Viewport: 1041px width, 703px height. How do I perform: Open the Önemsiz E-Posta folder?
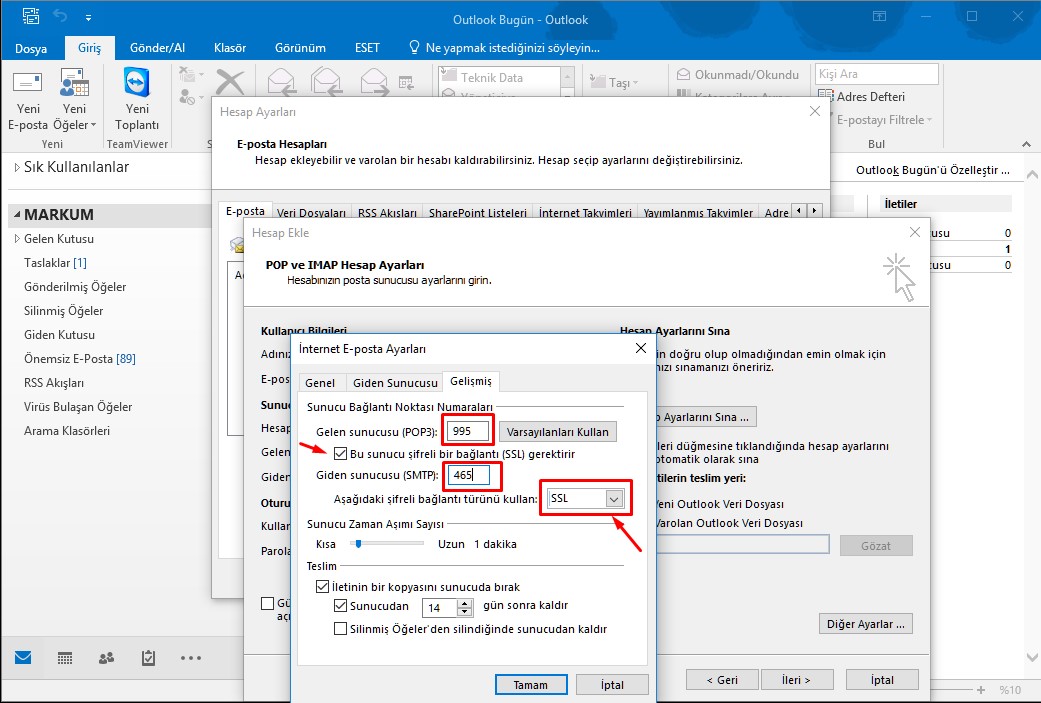[x=80, y=358]
